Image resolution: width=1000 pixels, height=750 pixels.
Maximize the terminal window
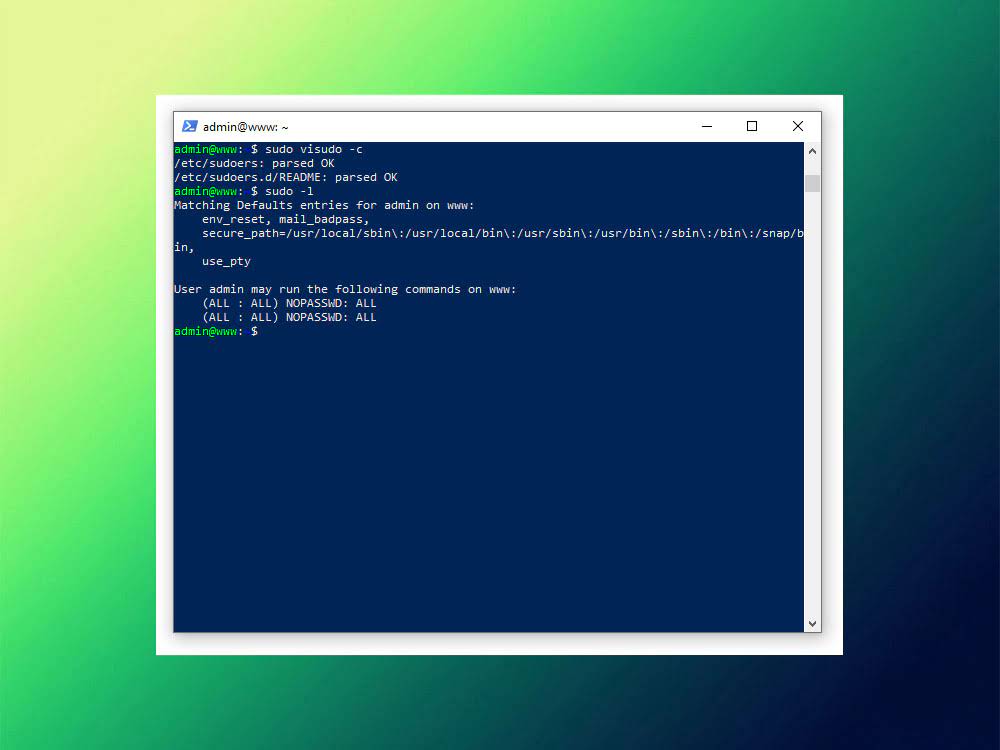point(752,127)
